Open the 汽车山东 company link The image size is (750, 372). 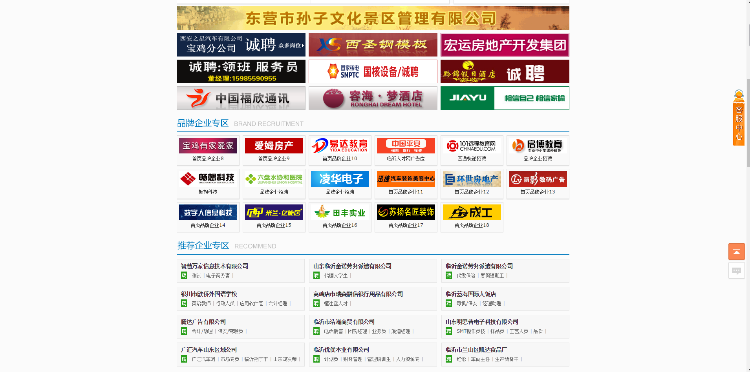[209, 350]
